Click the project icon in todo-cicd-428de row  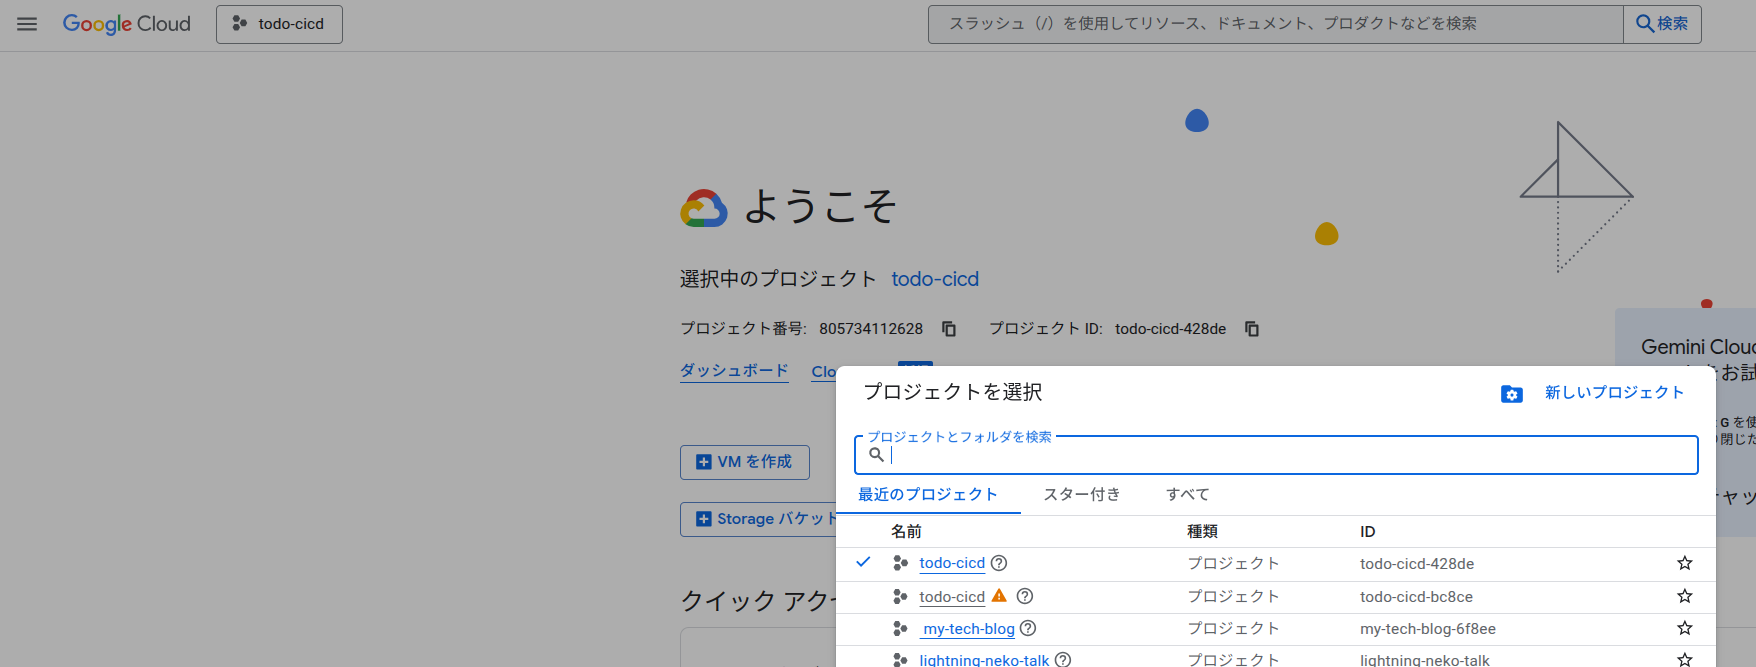[900, 564]
